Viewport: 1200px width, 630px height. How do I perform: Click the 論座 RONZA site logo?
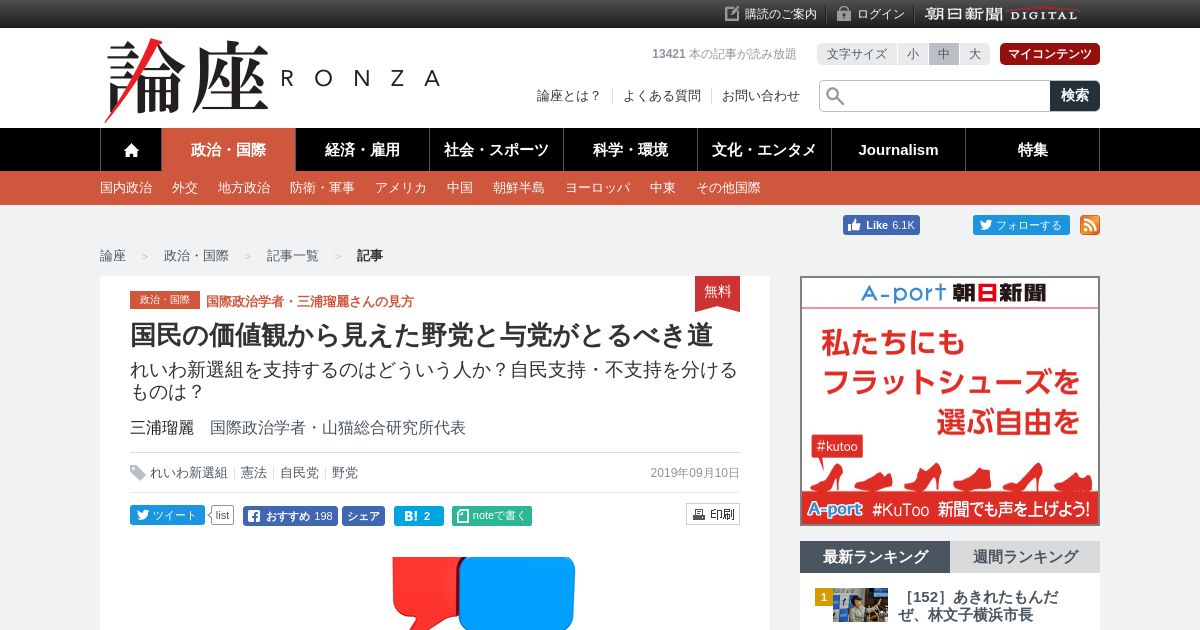pyautogui.click(x=273, y=80)
